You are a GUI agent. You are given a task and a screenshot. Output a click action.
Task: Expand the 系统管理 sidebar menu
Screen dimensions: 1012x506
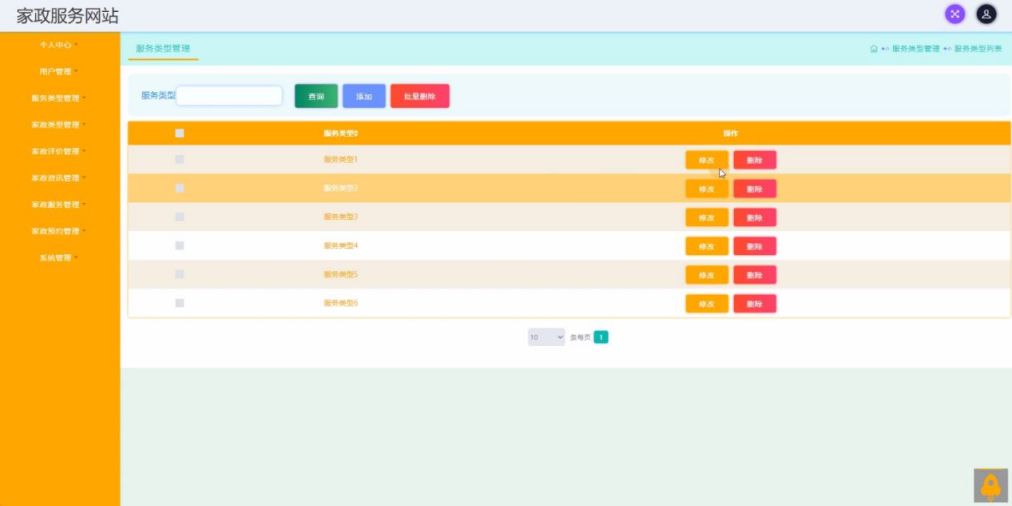click(x=58, y=258)
